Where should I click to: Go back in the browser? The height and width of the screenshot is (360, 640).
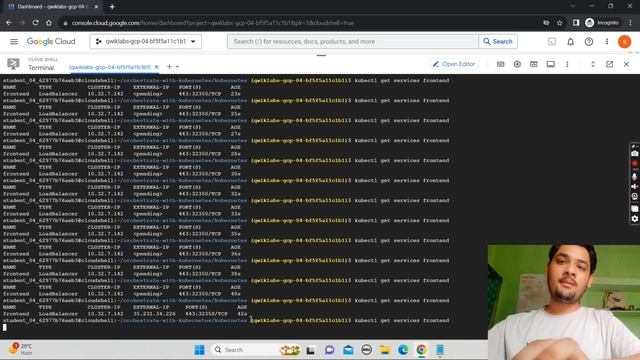(9, 23)
